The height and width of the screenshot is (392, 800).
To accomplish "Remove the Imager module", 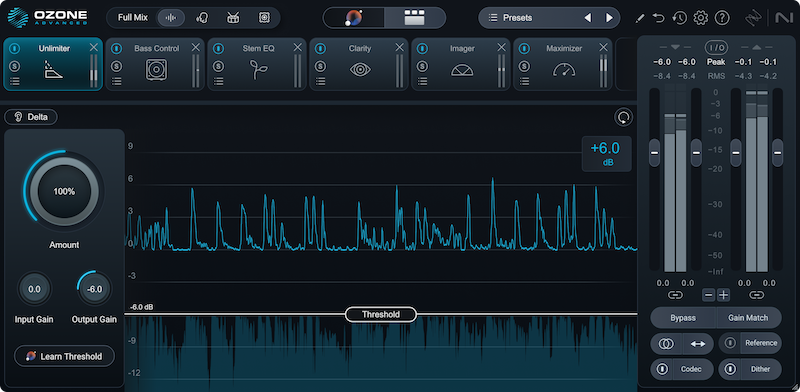I will click(502, 47).
